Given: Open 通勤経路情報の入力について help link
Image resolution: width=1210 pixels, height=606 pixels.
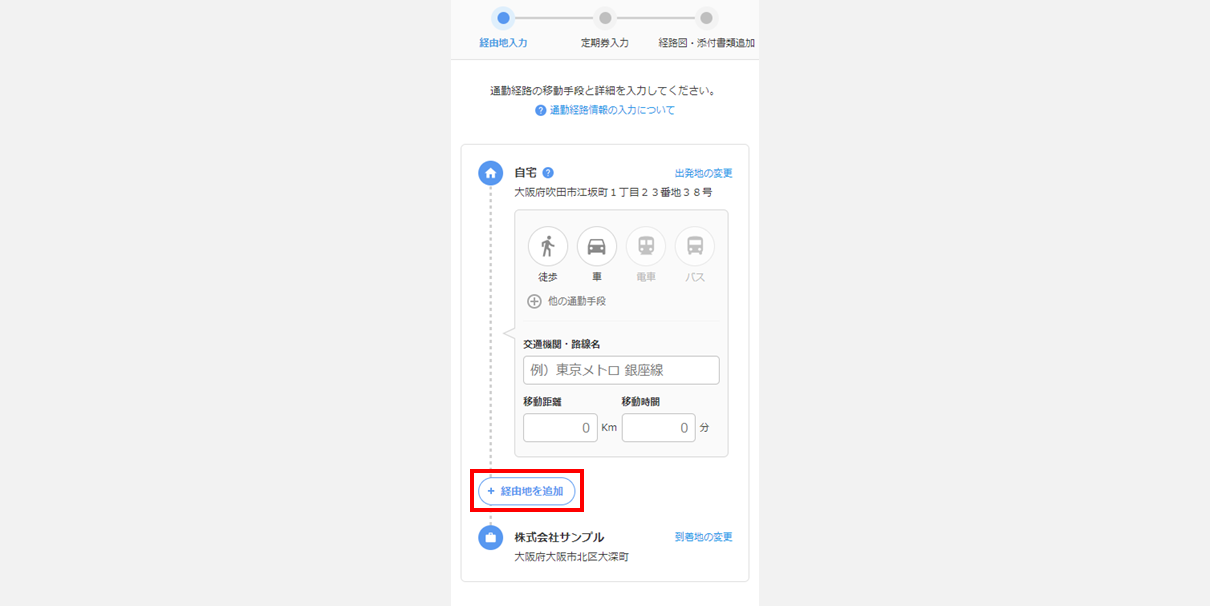Looking at the screenshot, I should click(x=612, y=111).
